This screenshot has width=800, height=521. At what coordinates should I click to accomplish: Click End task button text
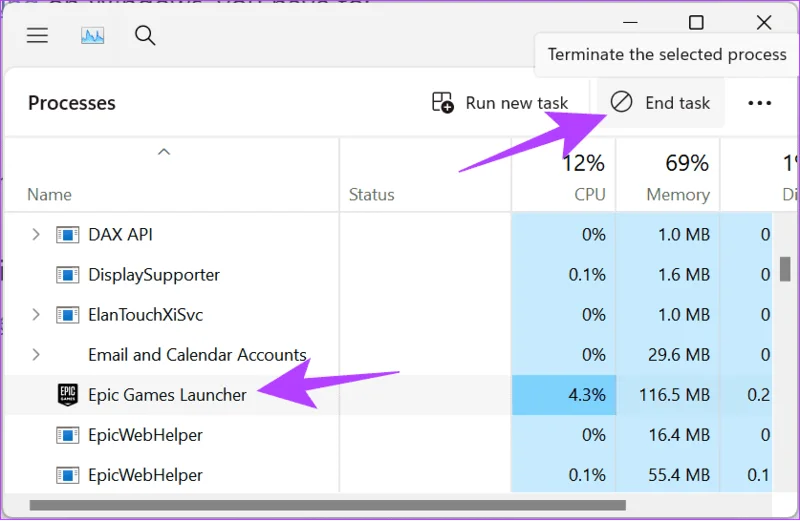click(677, 103)
